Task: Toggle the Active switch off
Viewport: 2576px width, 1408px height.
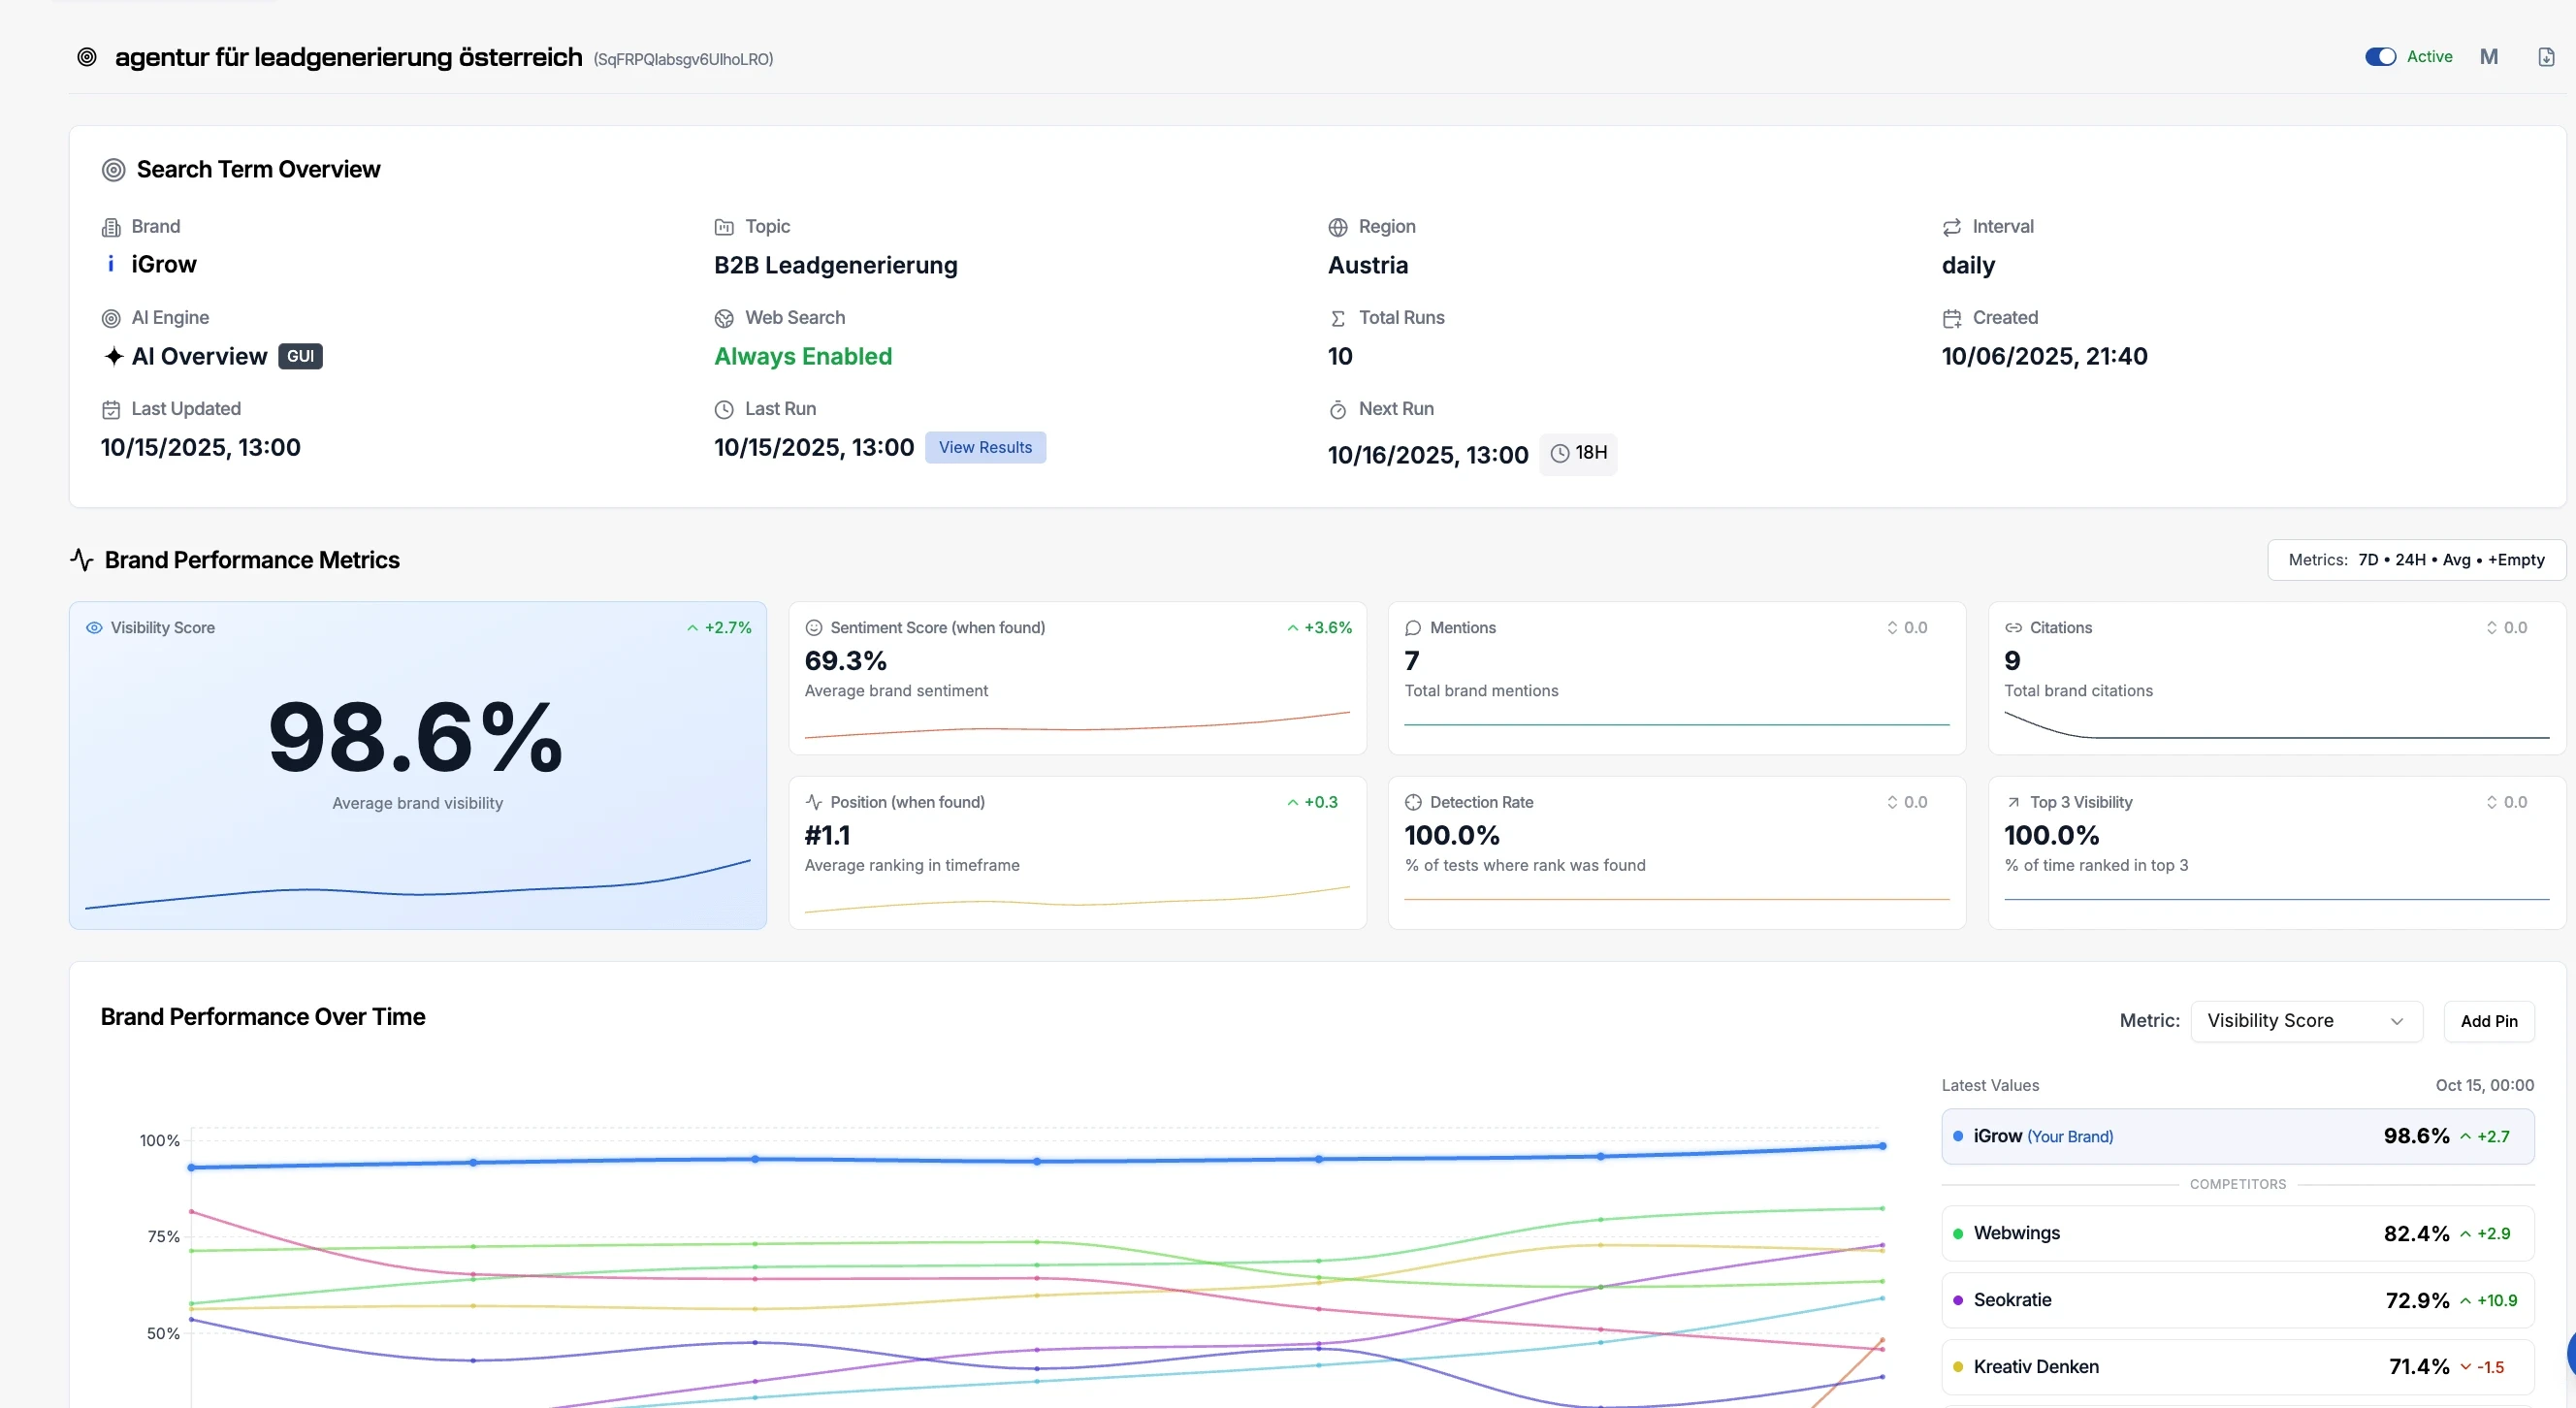Action: [2379, 56]
